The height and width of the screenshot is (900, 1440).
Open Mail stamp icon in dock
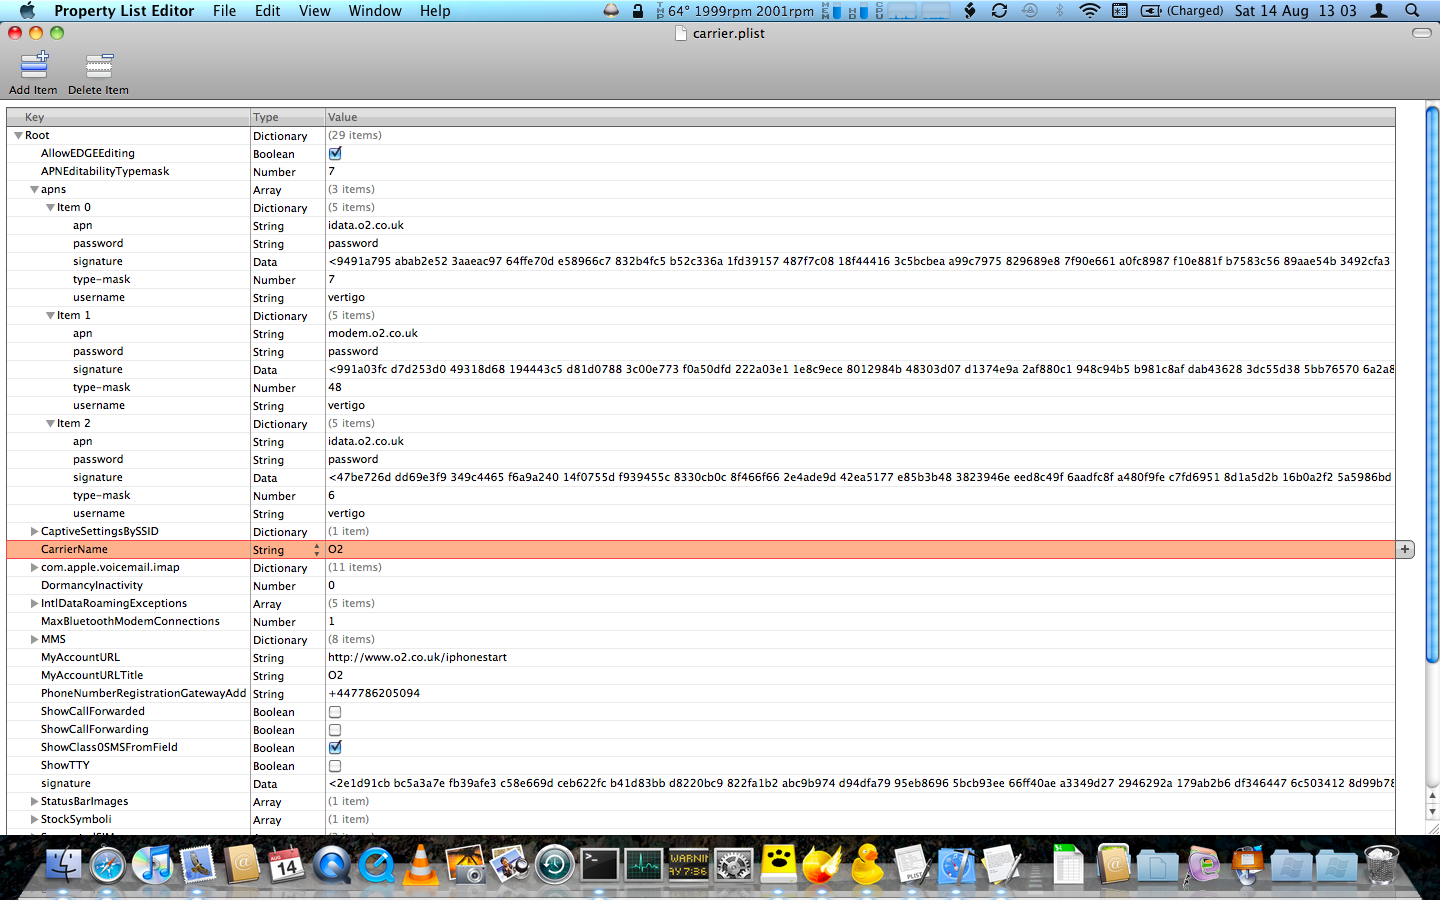(197, 864)
